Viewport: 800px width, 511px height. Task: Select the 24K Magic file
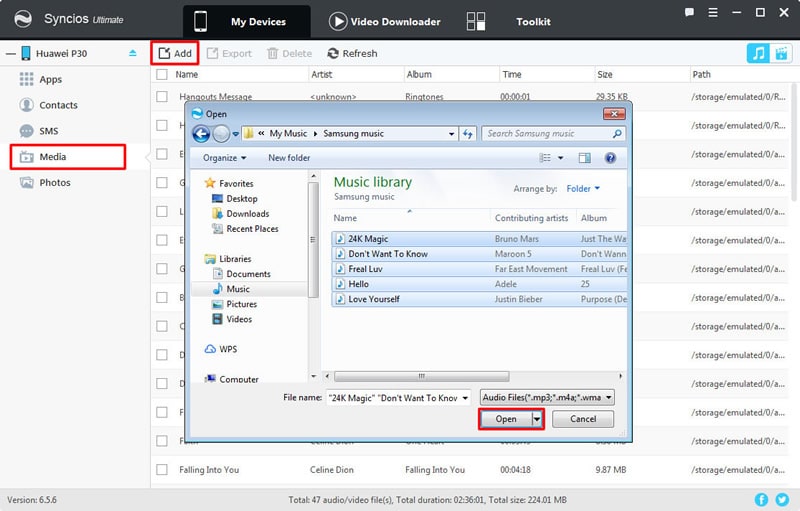tap(479, 239)
